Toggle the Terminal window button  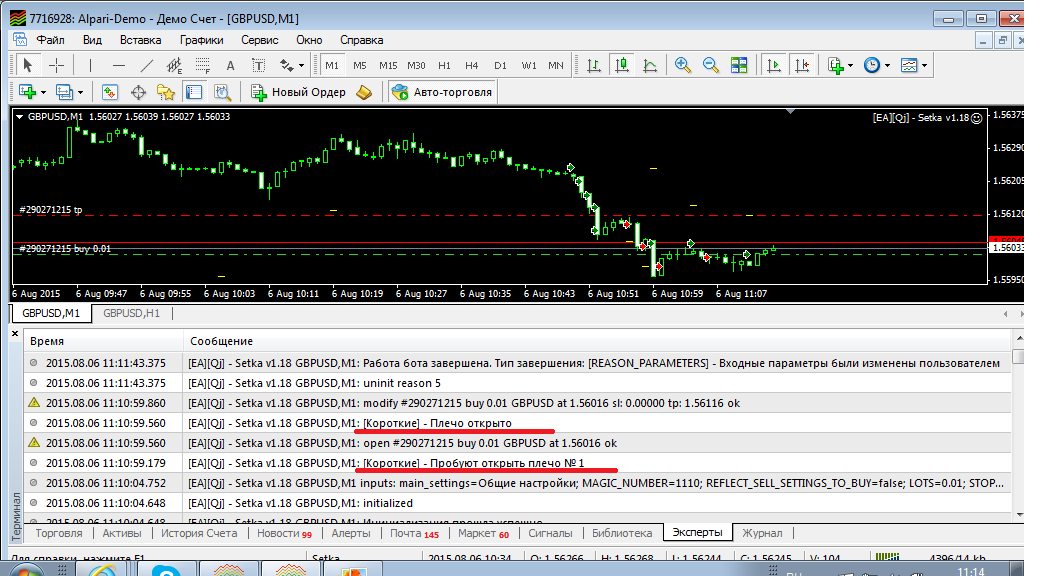[x=194, y=92]
